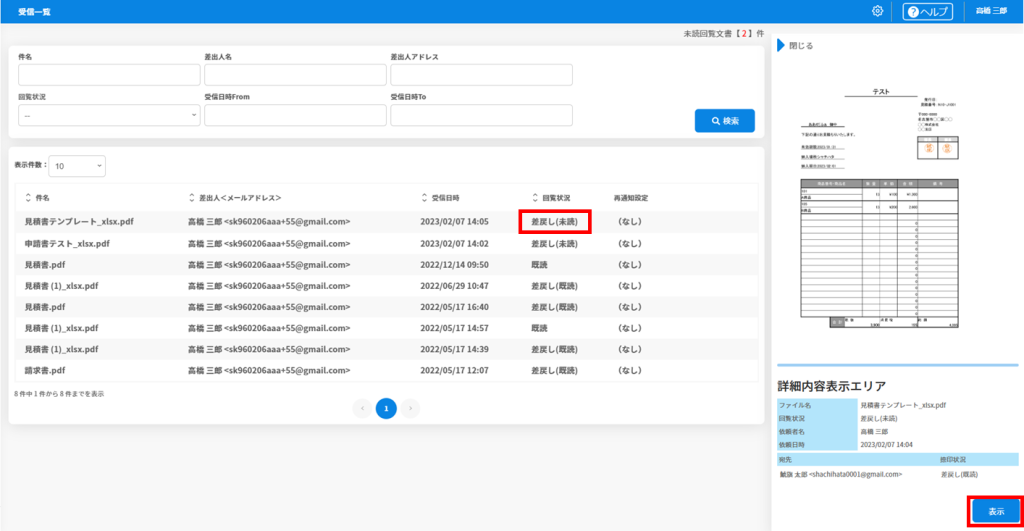The width and height of the screenshot is (1024, 531).
Task: Click sender cell in 請求書.pdf row
Action: click(269, 370)
